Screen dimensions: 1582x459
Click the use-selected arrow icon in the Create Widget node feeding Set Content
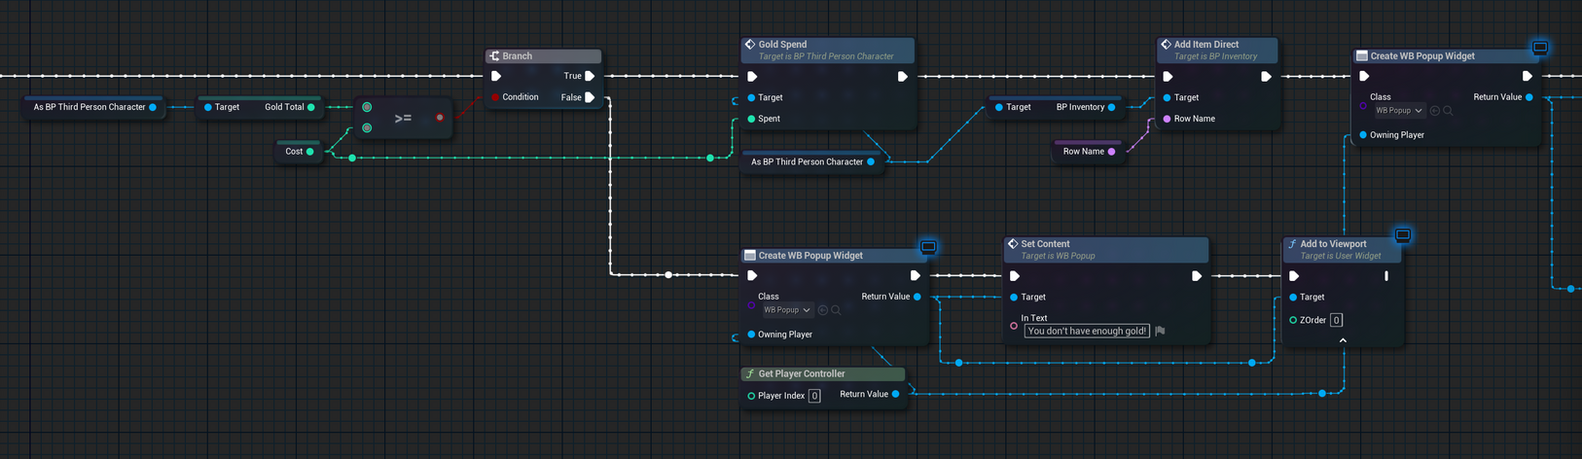[x=823, y=310]
